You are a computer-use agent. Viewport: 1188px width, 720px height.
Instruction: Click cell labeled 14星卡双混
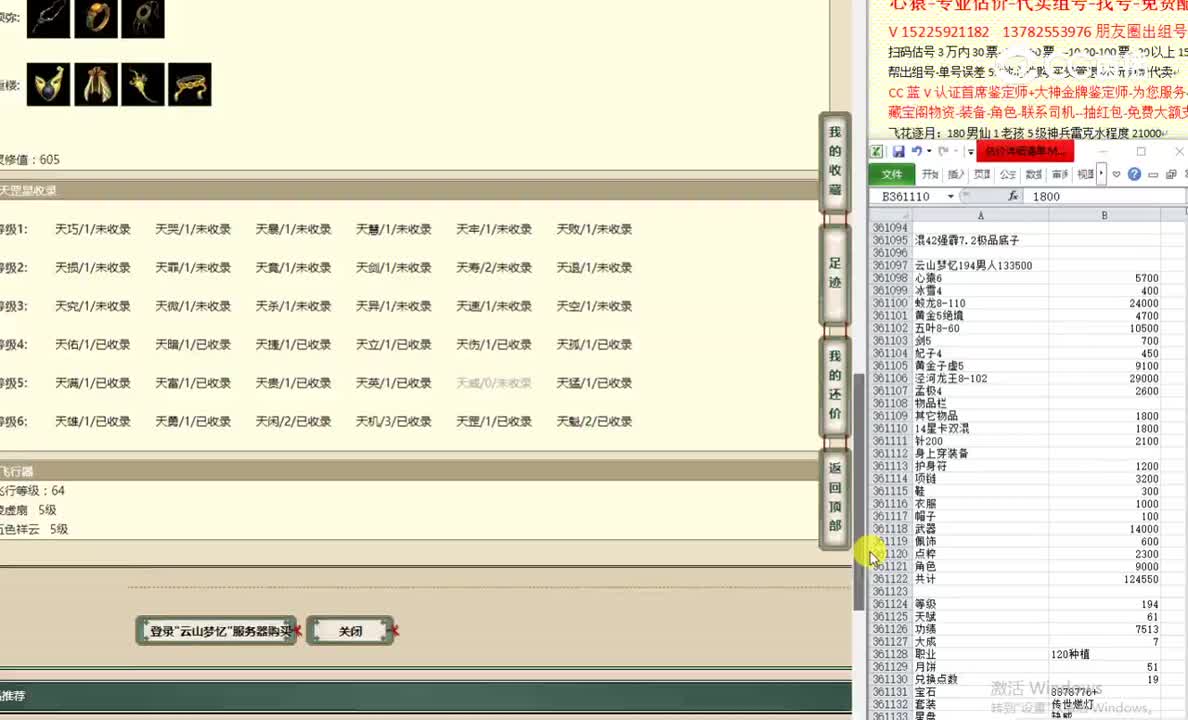click(980, 428)
